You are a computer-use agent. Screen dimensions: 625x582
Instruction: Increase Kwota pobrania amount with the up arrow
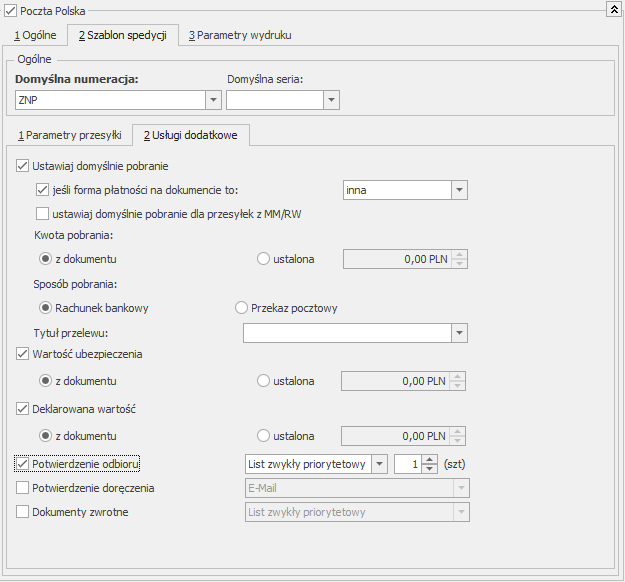pos(460,255)
